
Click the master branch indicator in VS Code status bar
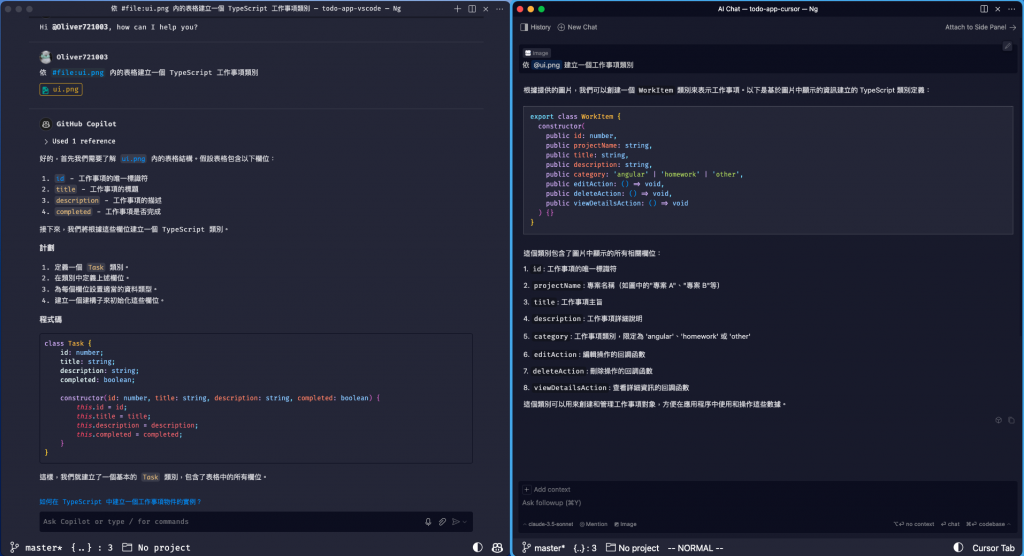[37, 548]
